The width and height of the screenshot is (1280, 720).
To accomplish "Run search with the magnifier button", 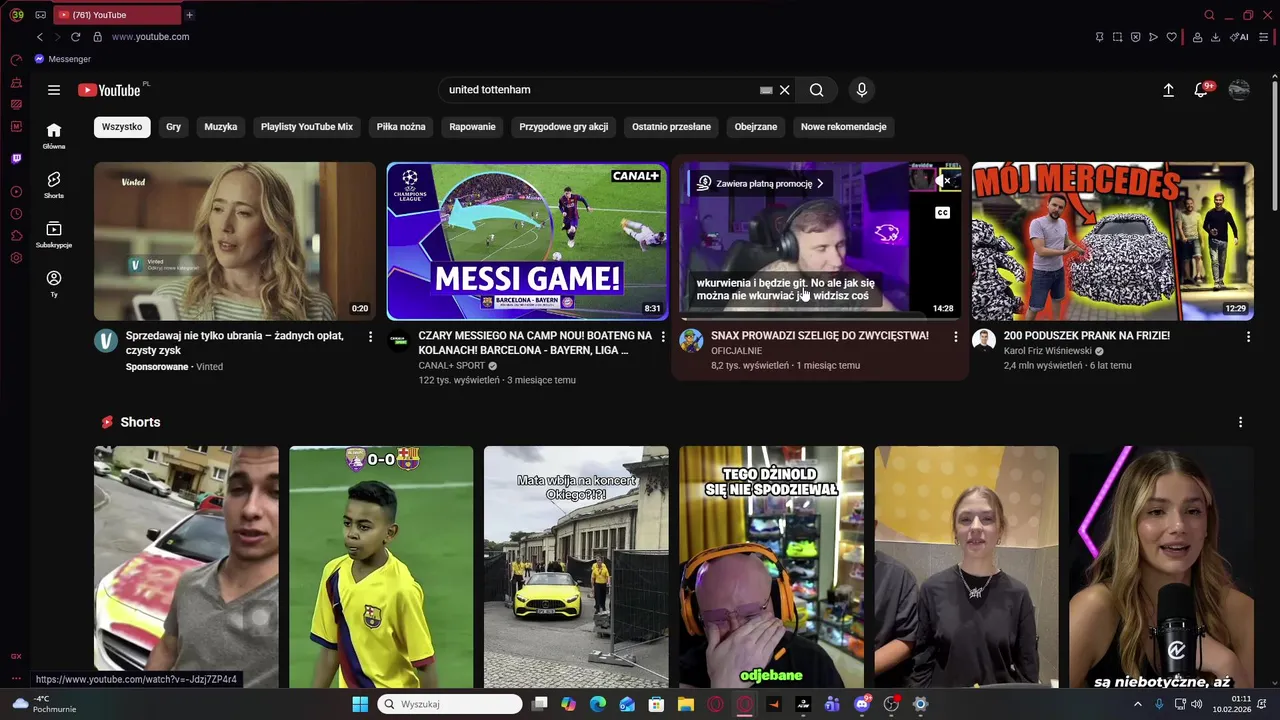I will 817,90.
